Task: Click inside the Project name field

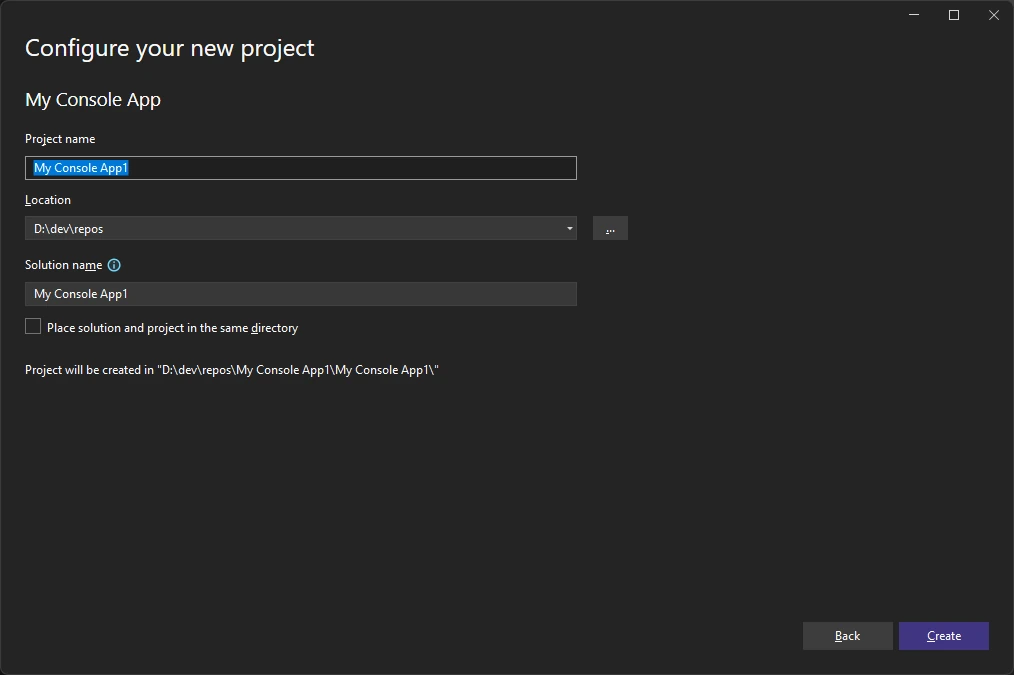Action: tap(300, 167)
